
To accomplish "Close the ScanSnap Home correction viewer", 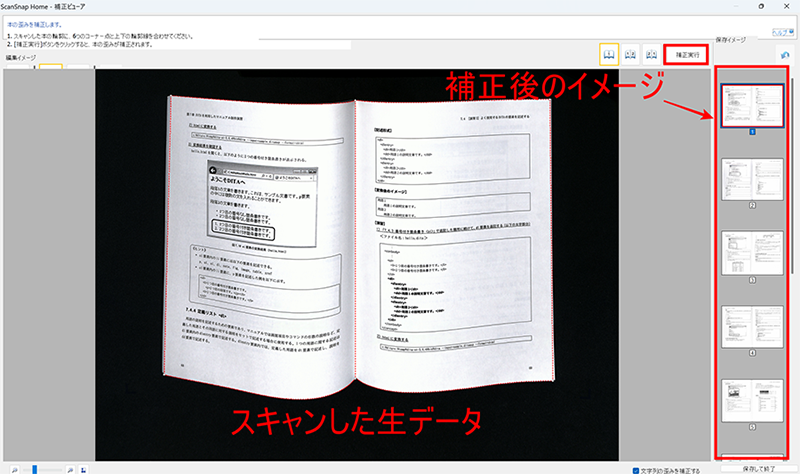I will pyautogui.click(x=786, y=6).
